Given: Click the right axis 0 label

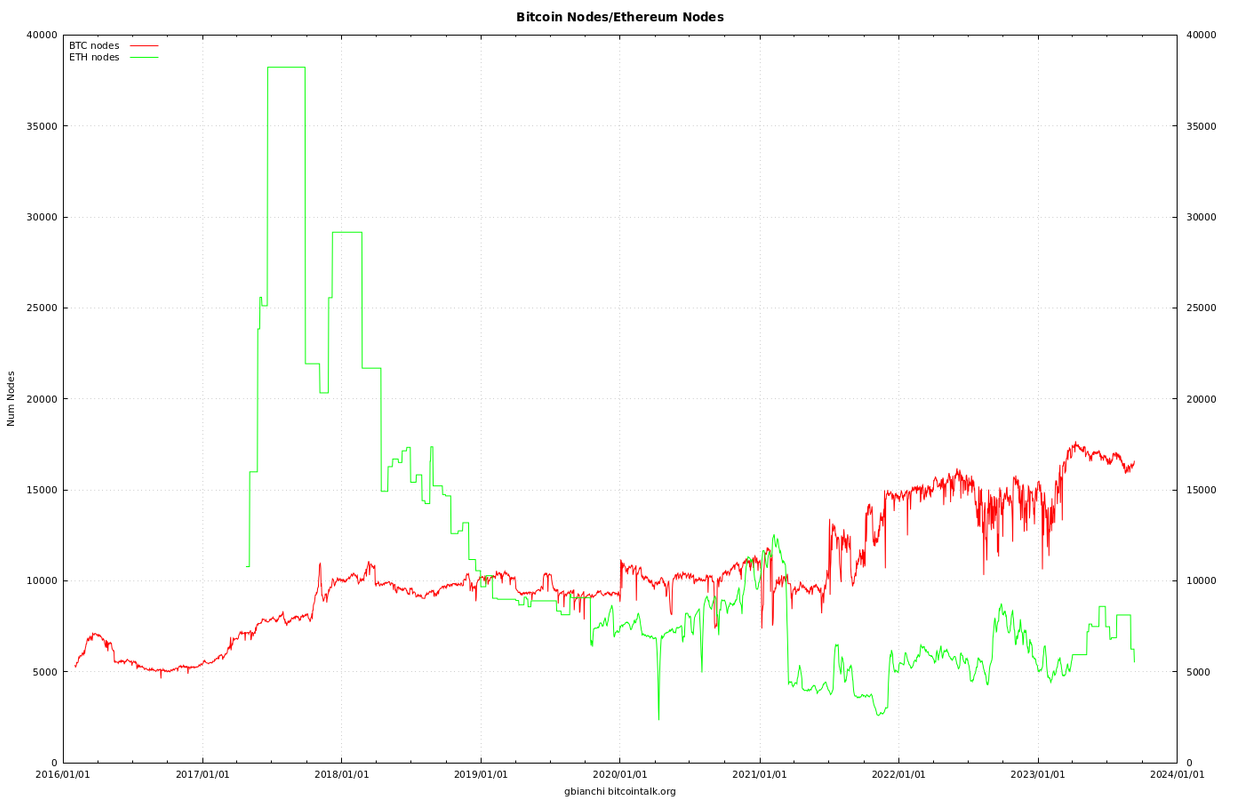Looking at the screenshot, I should coord(1189,763).
